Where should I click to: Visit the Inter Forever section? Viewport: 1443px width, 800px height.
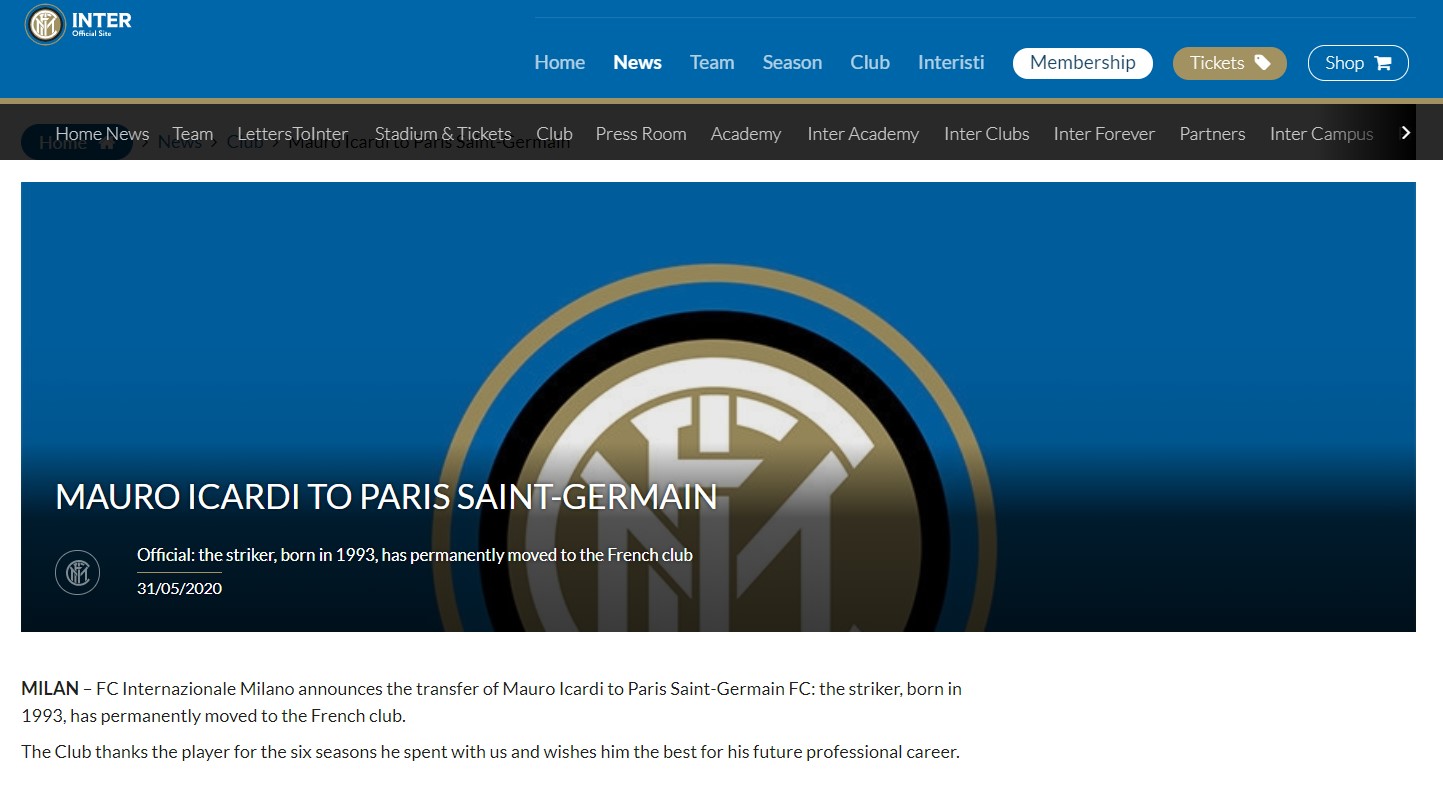(x=1104, y=134)
